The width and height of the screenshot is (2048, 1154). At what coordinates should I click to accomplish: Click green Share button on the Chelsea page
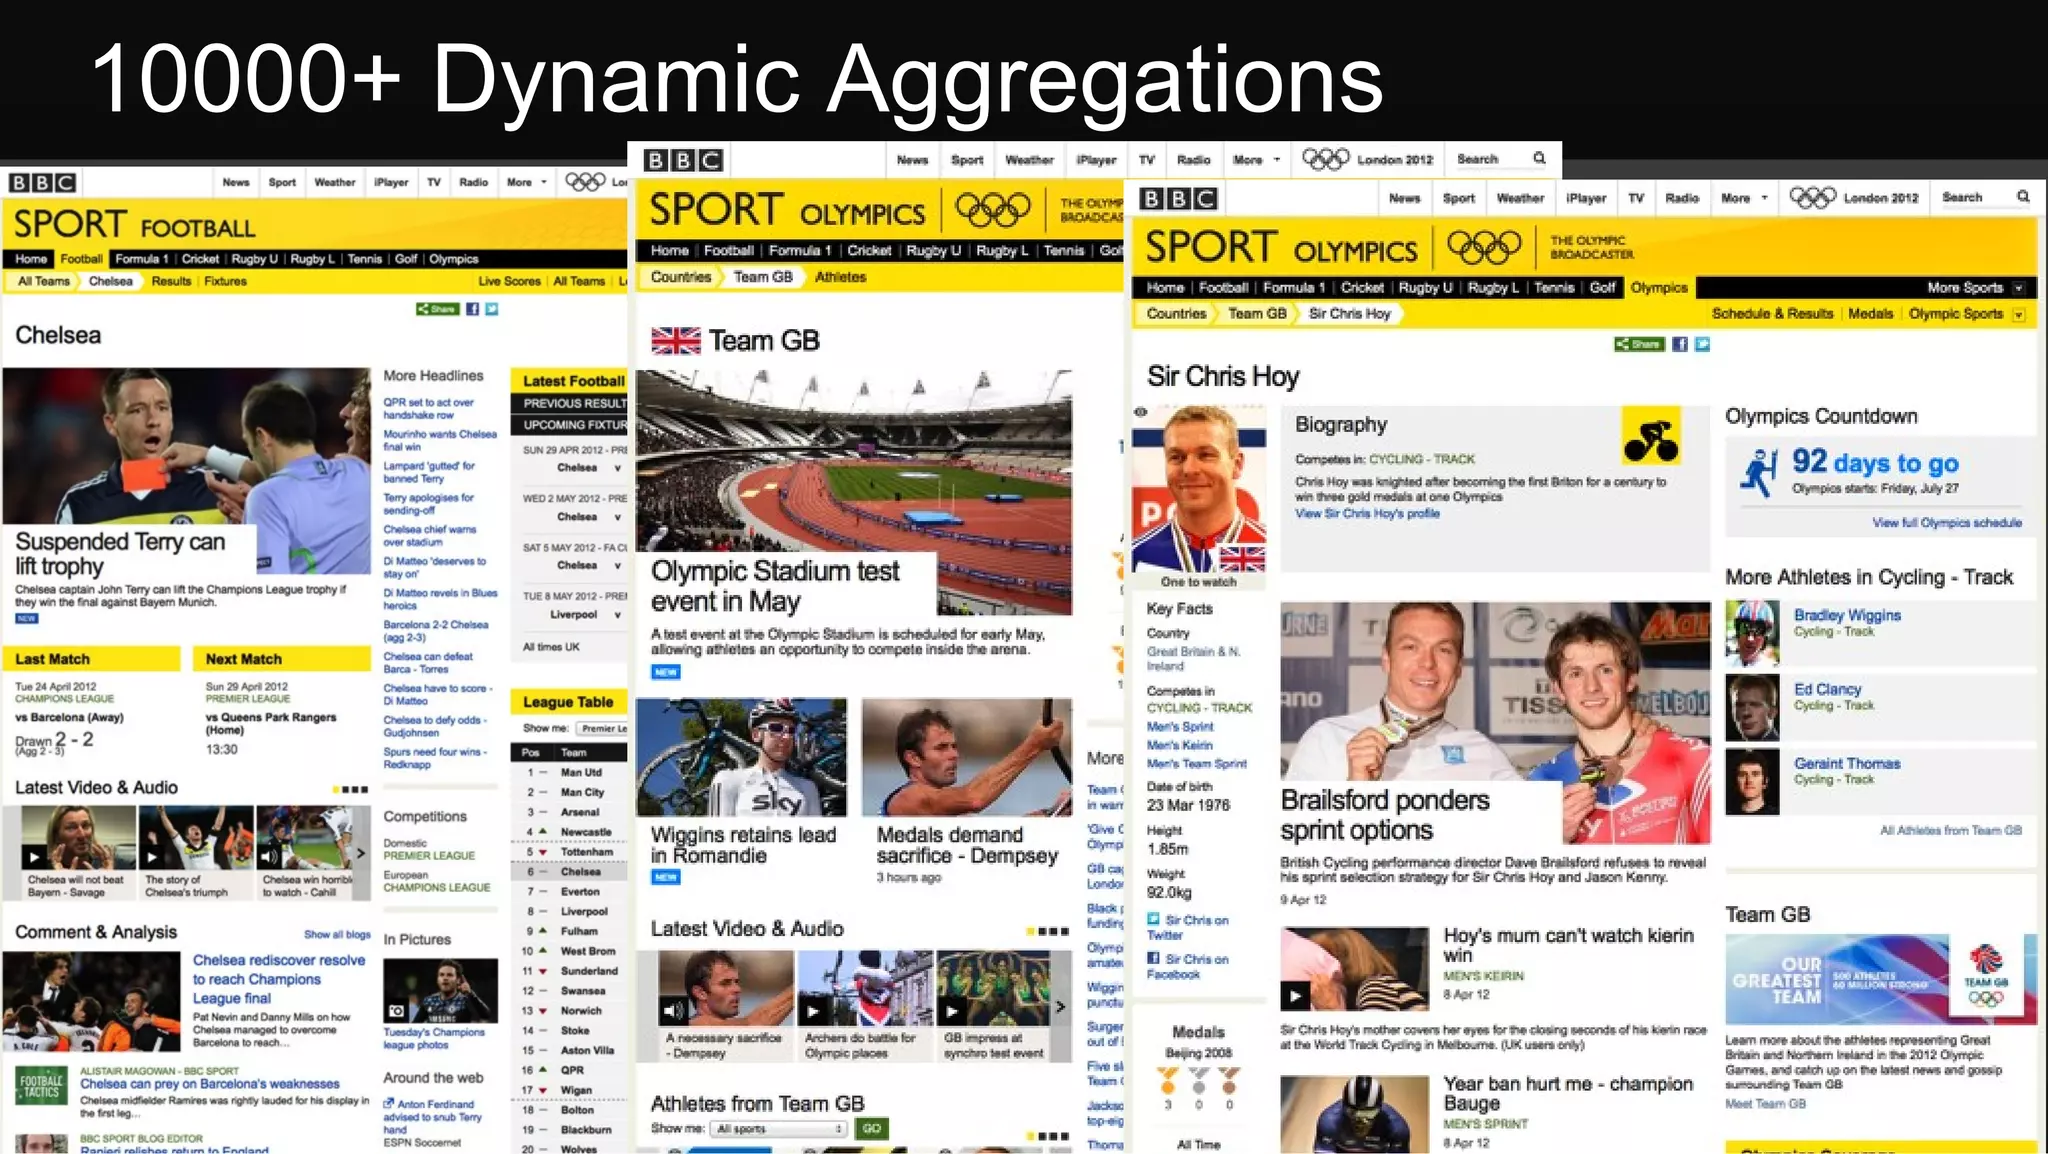(437, 309)
